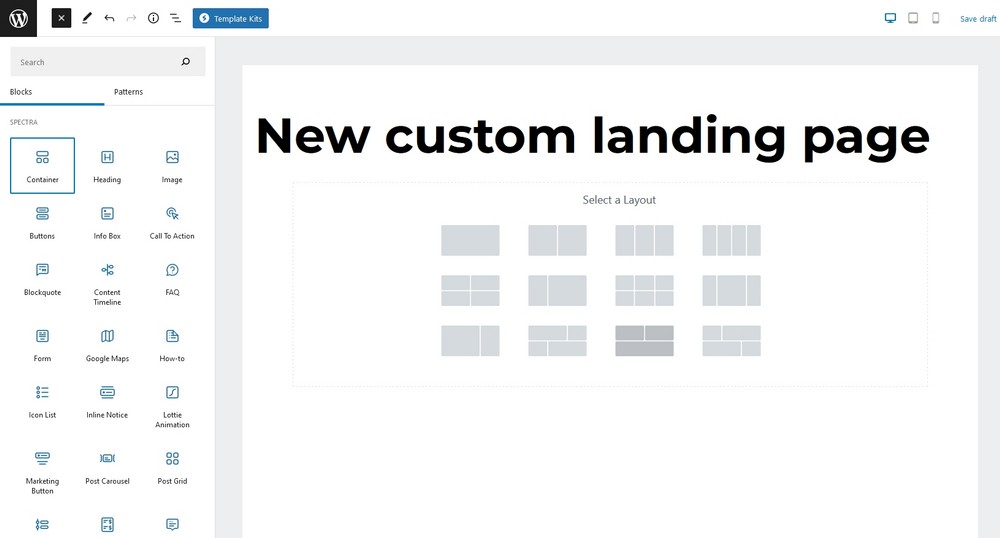This screenshot has width=1000, height=538.
Task: Insert the Container block
Action: [x=42, y=166]
